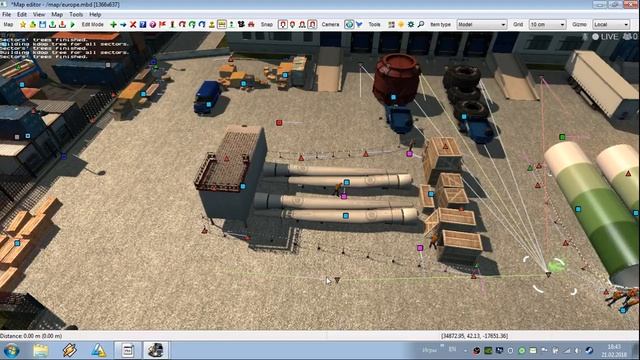Toggle the first Snap magnet icon
Viewport: 640px width, 360px height.
[282, 25]
